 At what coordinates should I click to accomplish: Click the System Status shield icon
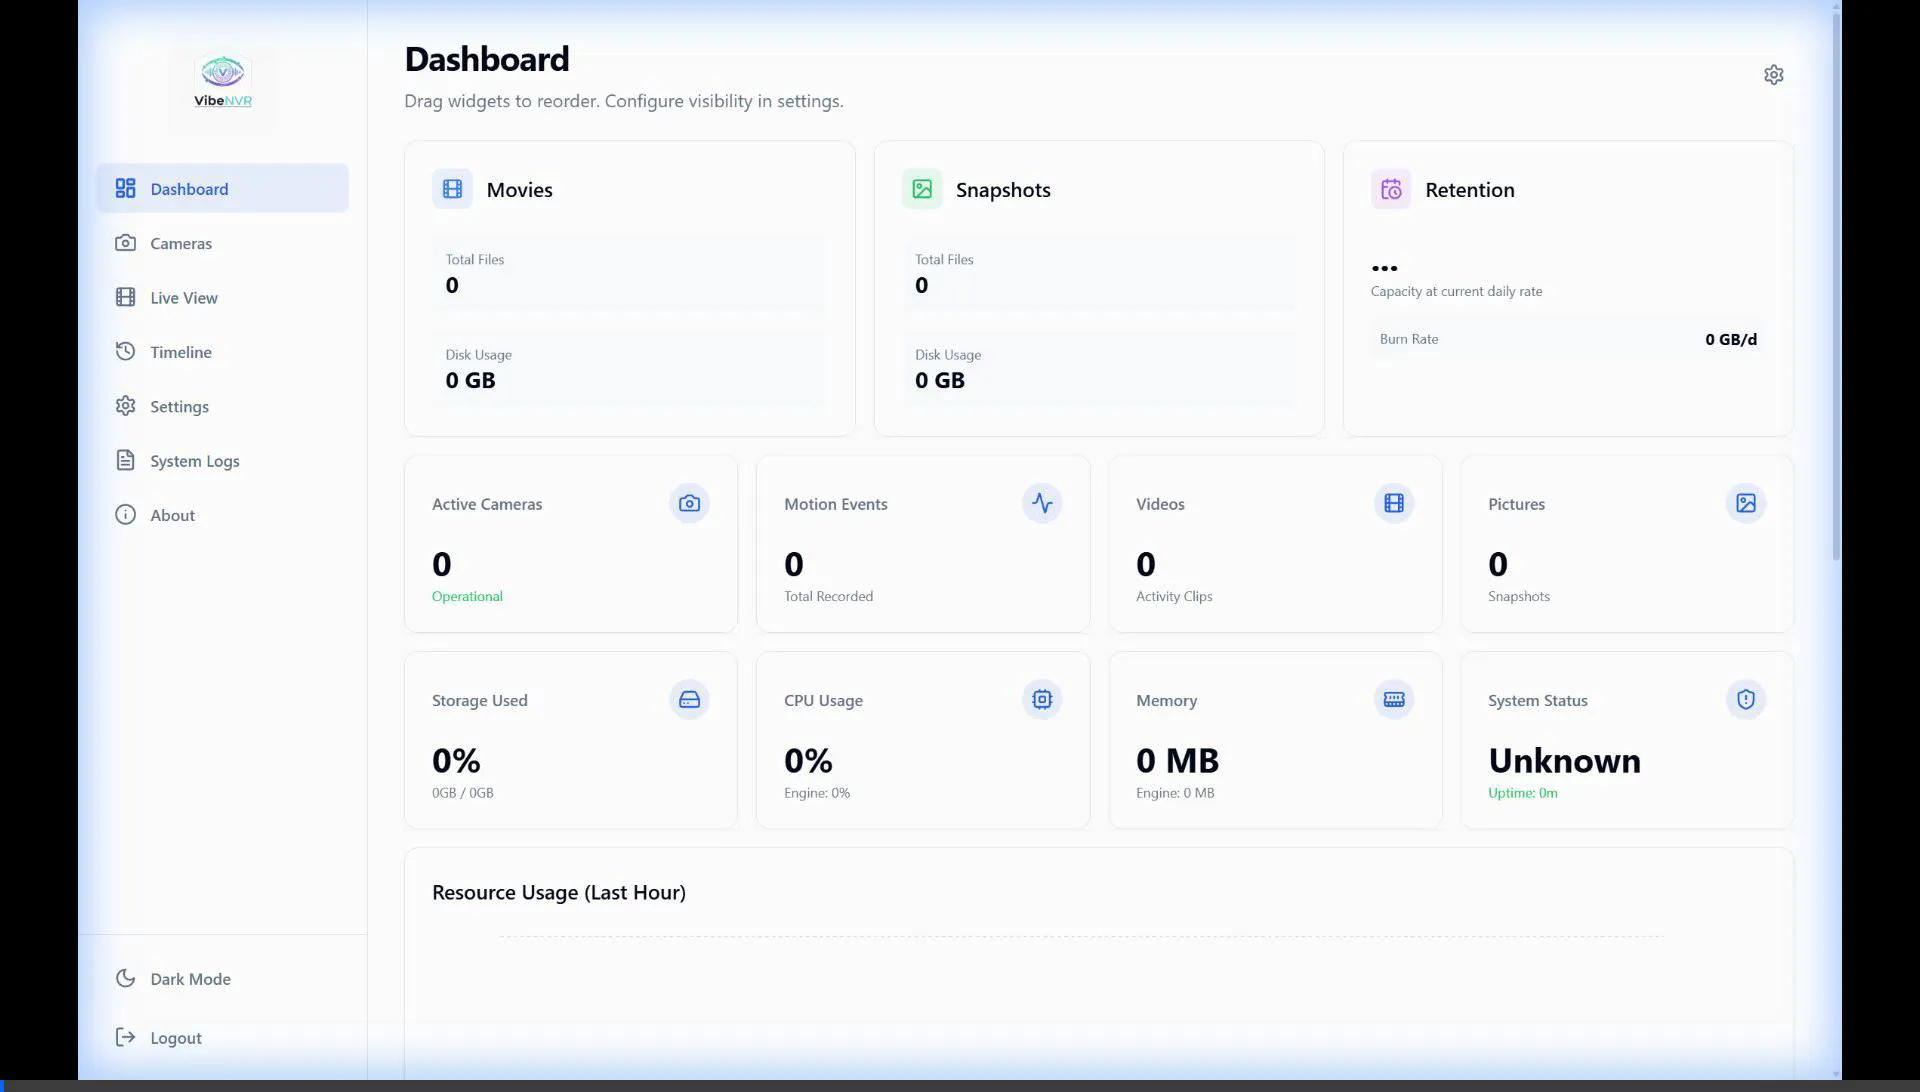1745,699
